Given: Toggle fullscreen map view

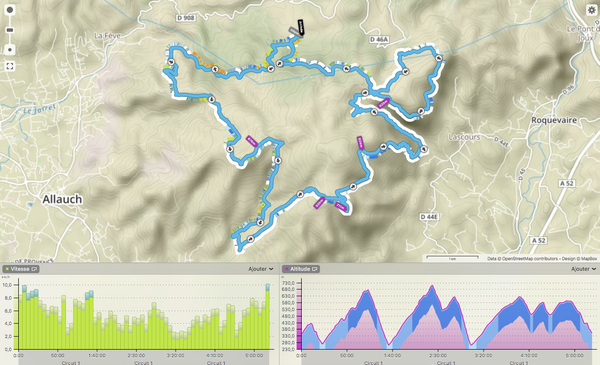Looking at the screenshot, I should pos(10,66).
